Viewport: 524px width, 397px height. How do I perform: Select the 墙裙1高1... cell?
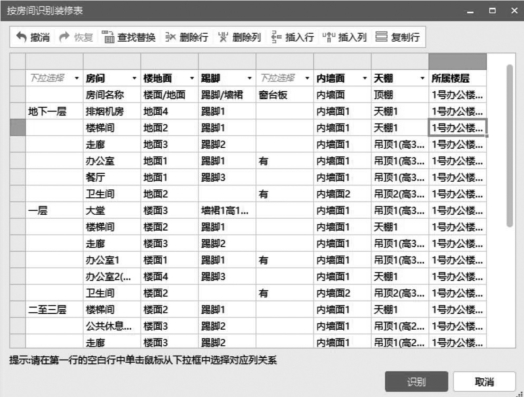(x=227, y=211)
